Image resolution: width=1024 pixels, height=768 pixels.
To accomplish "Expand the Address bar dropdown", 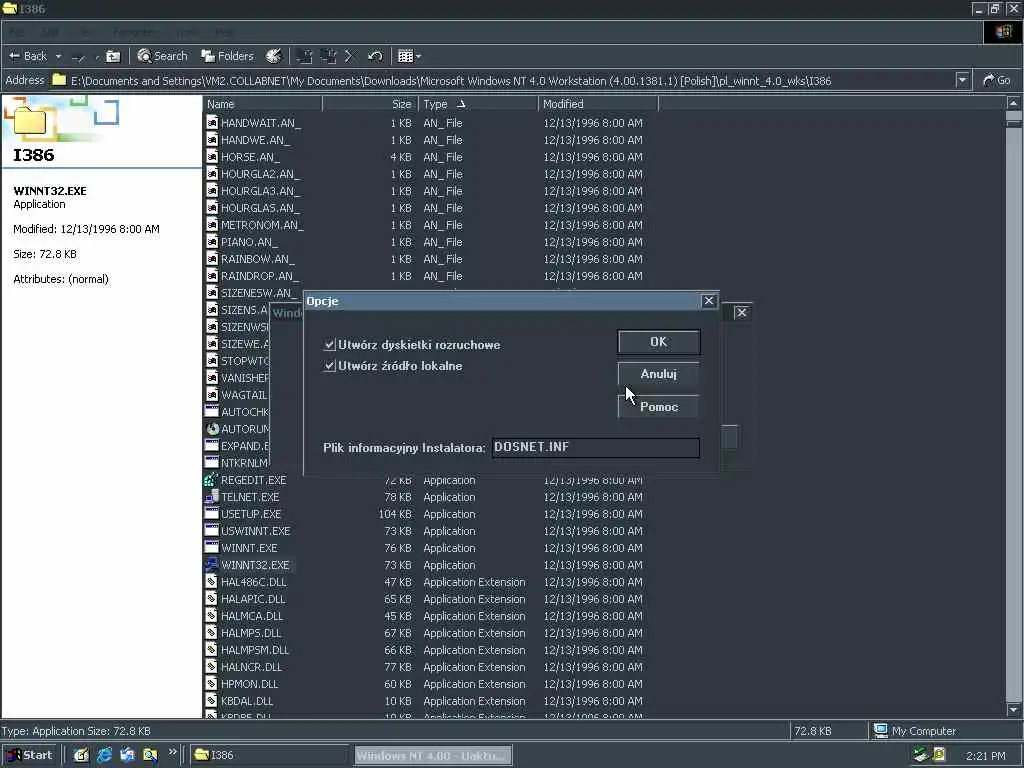I will [x=962, y=80].
